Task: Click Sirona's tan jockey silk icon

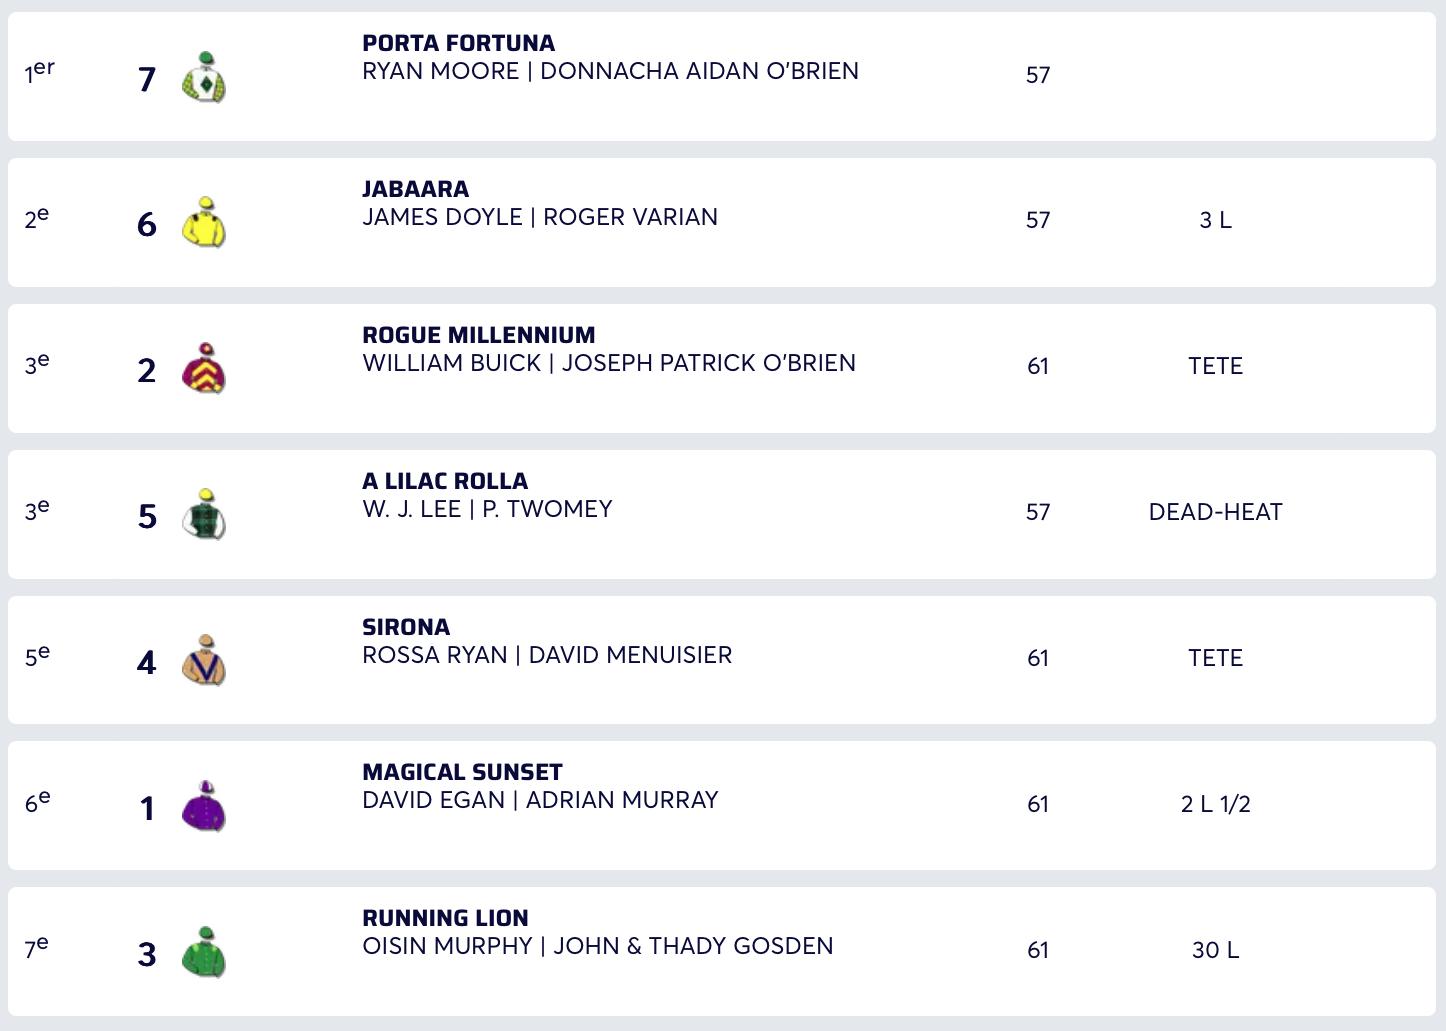Action: (204, 661)
